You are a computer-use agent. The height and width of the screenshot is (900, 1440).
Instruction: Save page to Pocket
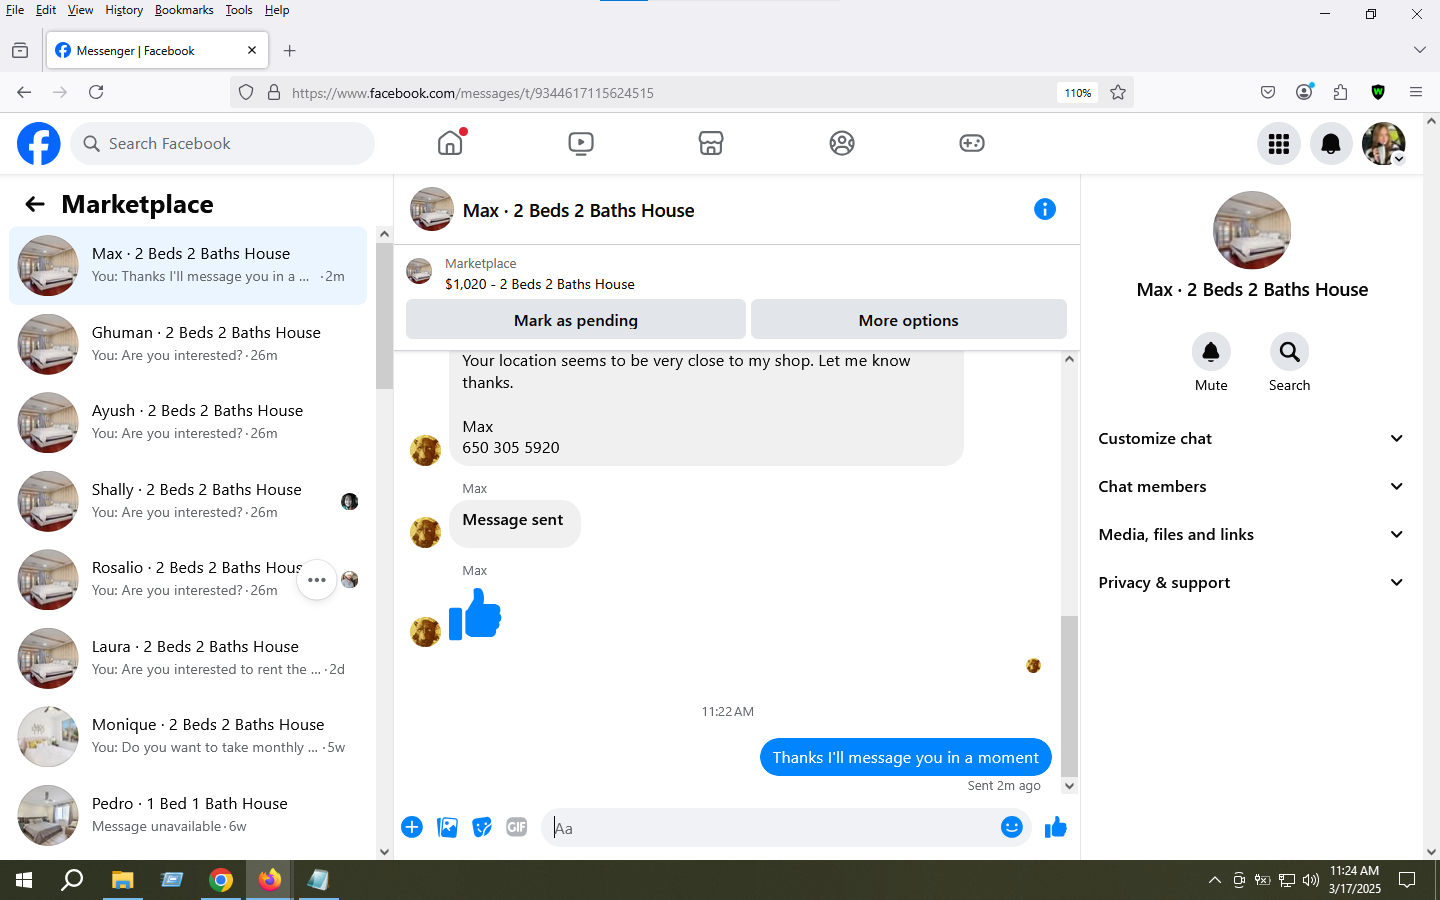(1268, 92)
